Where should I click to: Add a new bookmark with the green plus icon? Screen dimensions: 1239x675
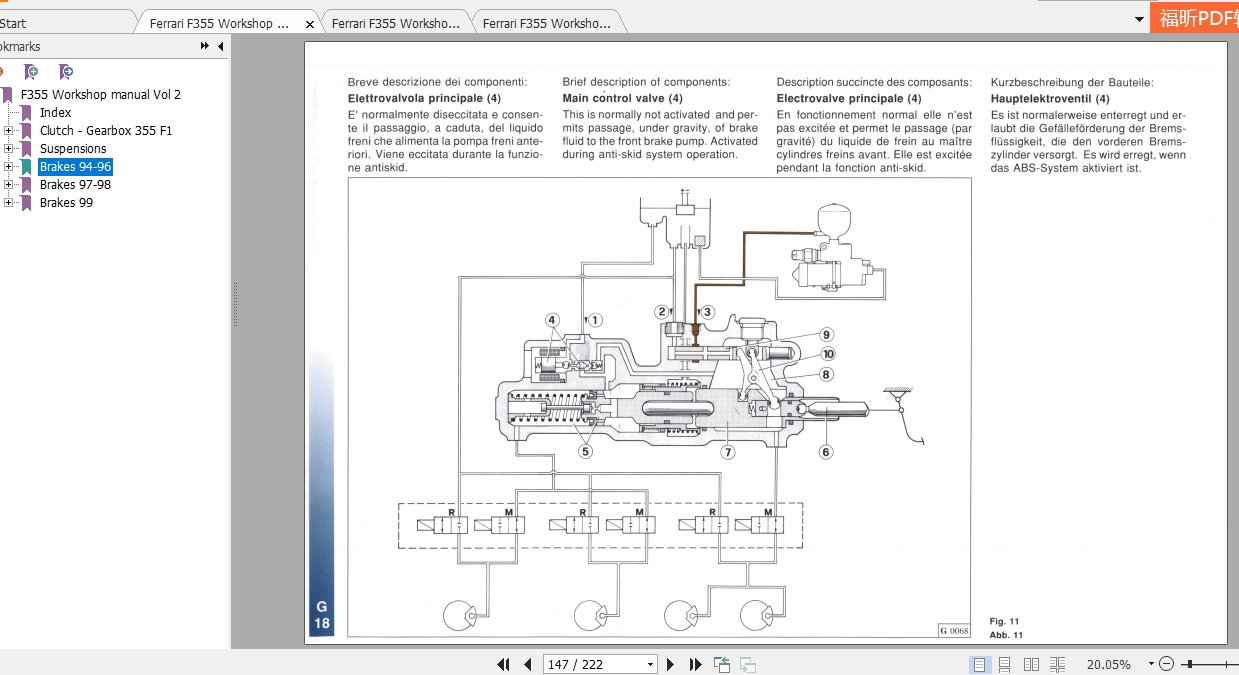click(33, 71)
